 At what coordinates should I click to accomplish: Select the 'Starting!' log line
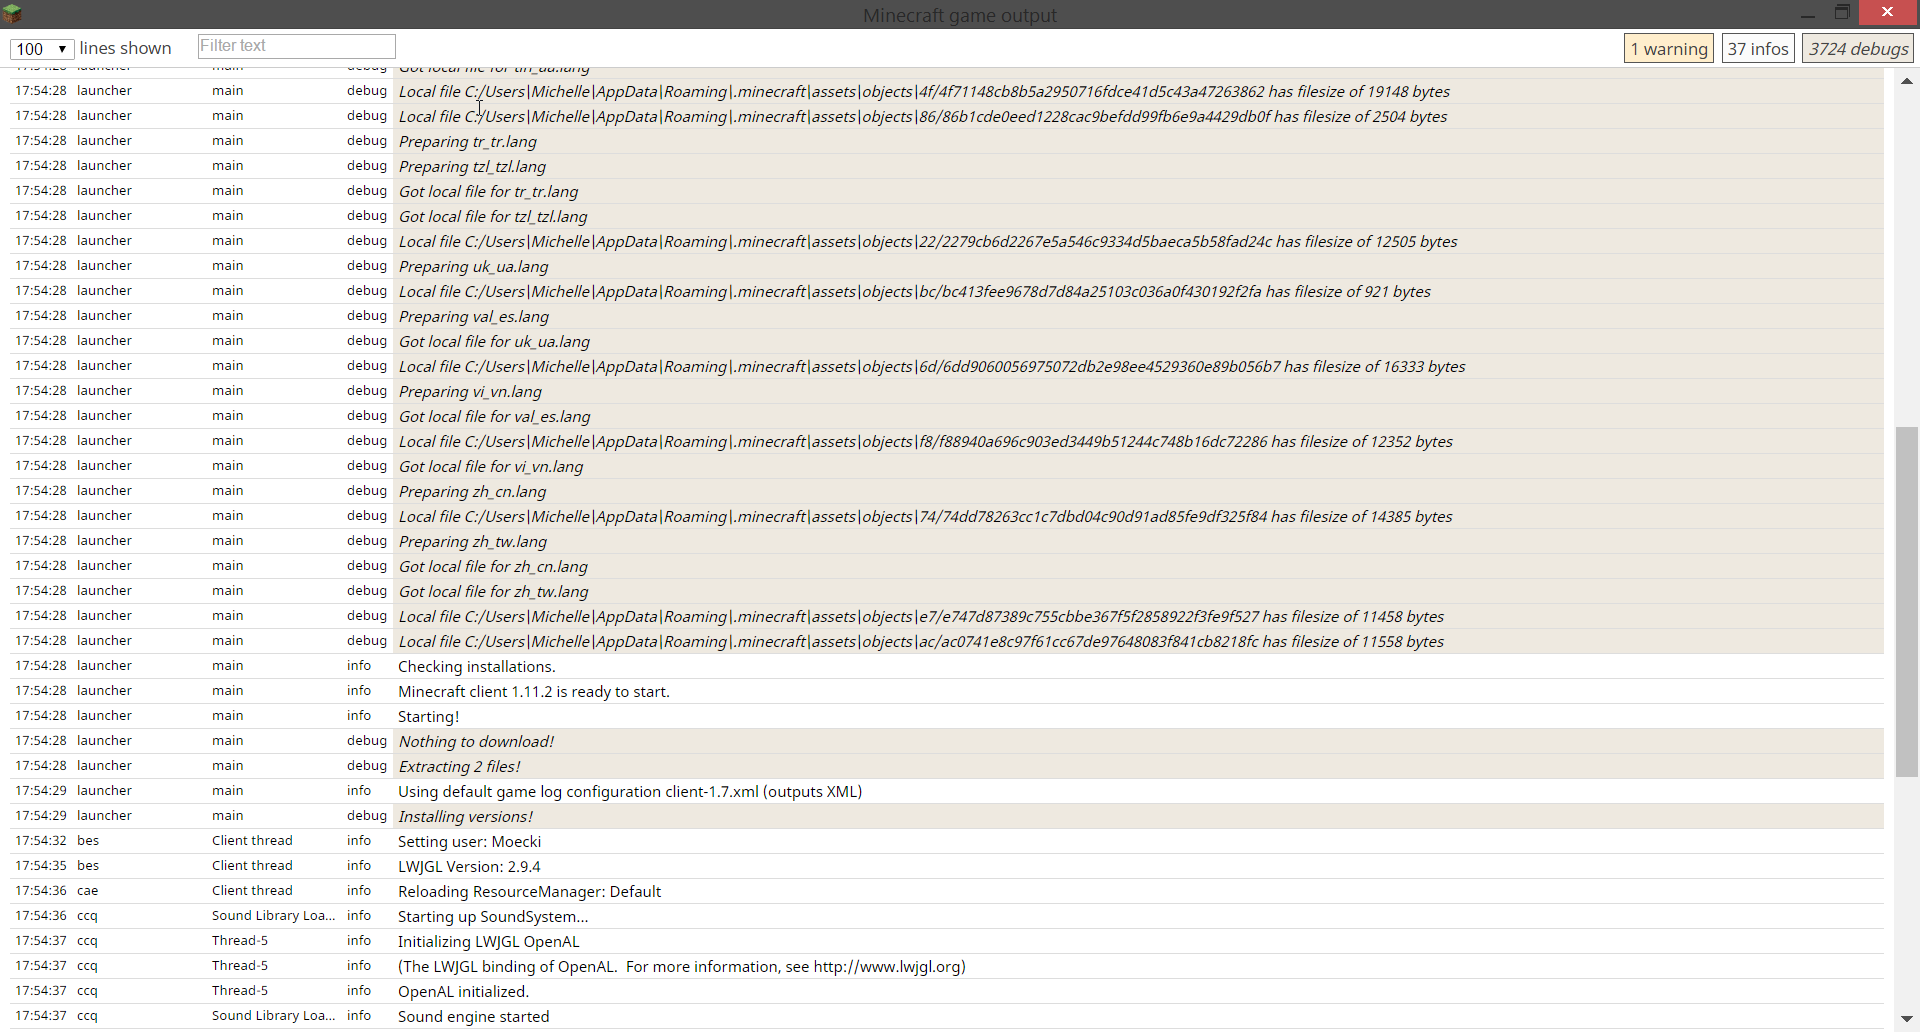coord(428,717)
